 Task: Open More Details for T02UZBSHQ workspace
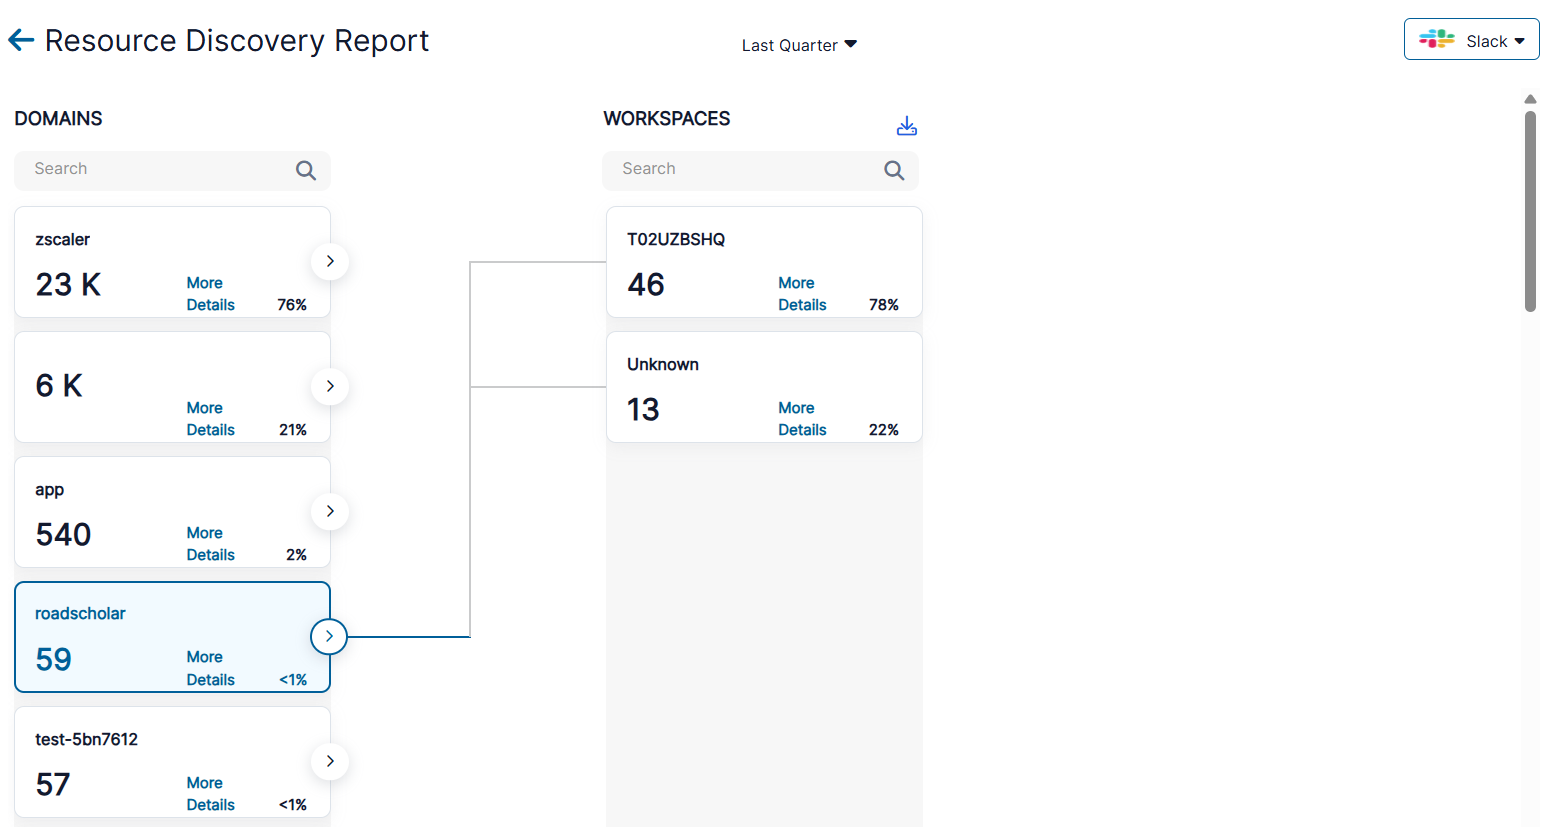click(802, 294)
